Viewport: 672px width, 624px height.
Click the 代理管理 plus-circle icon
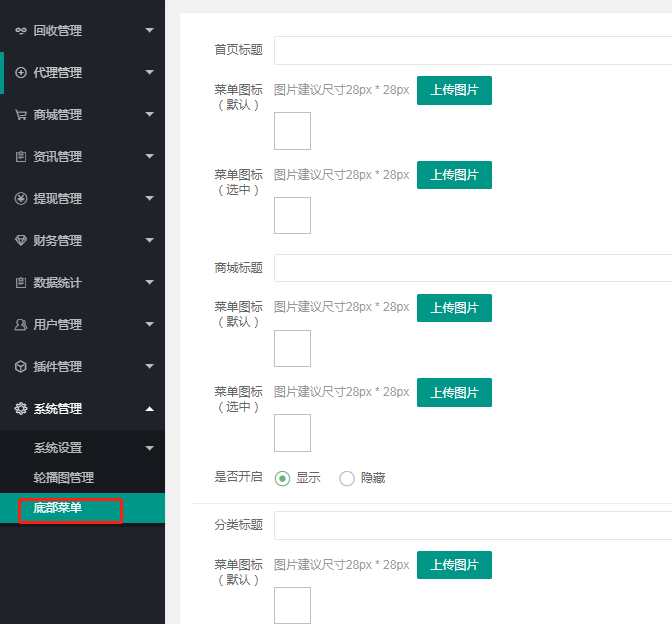(21, 72)
